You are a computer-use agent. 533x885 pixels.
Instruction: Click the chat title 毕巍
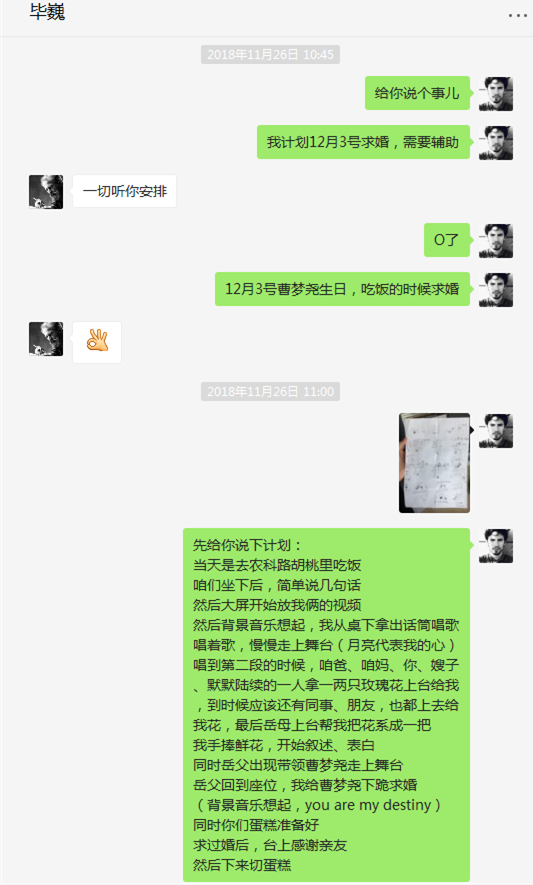47,12
